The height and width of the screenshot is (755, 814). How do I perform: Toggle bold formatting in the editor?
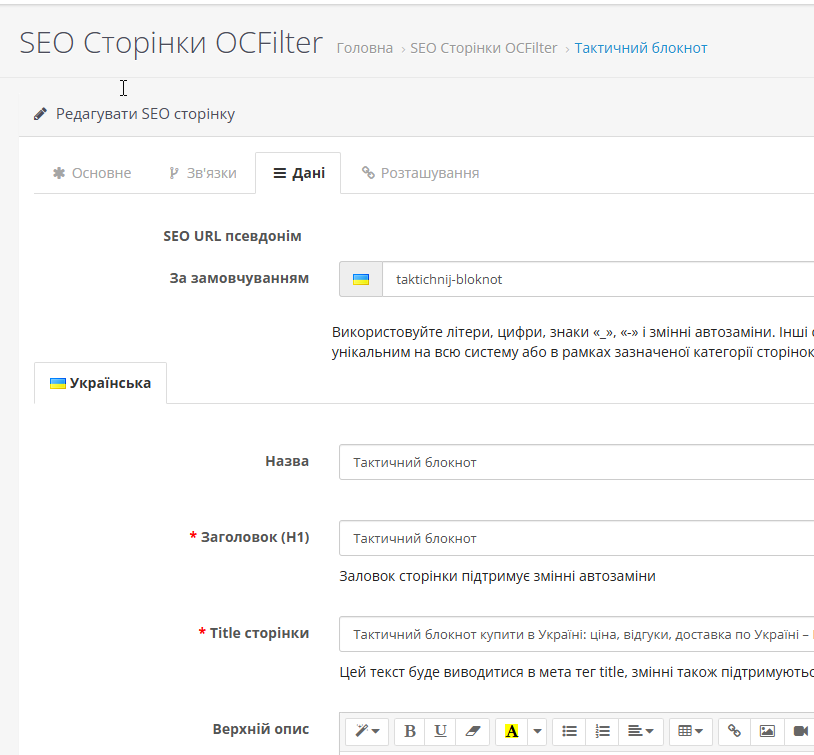[410, 731]
